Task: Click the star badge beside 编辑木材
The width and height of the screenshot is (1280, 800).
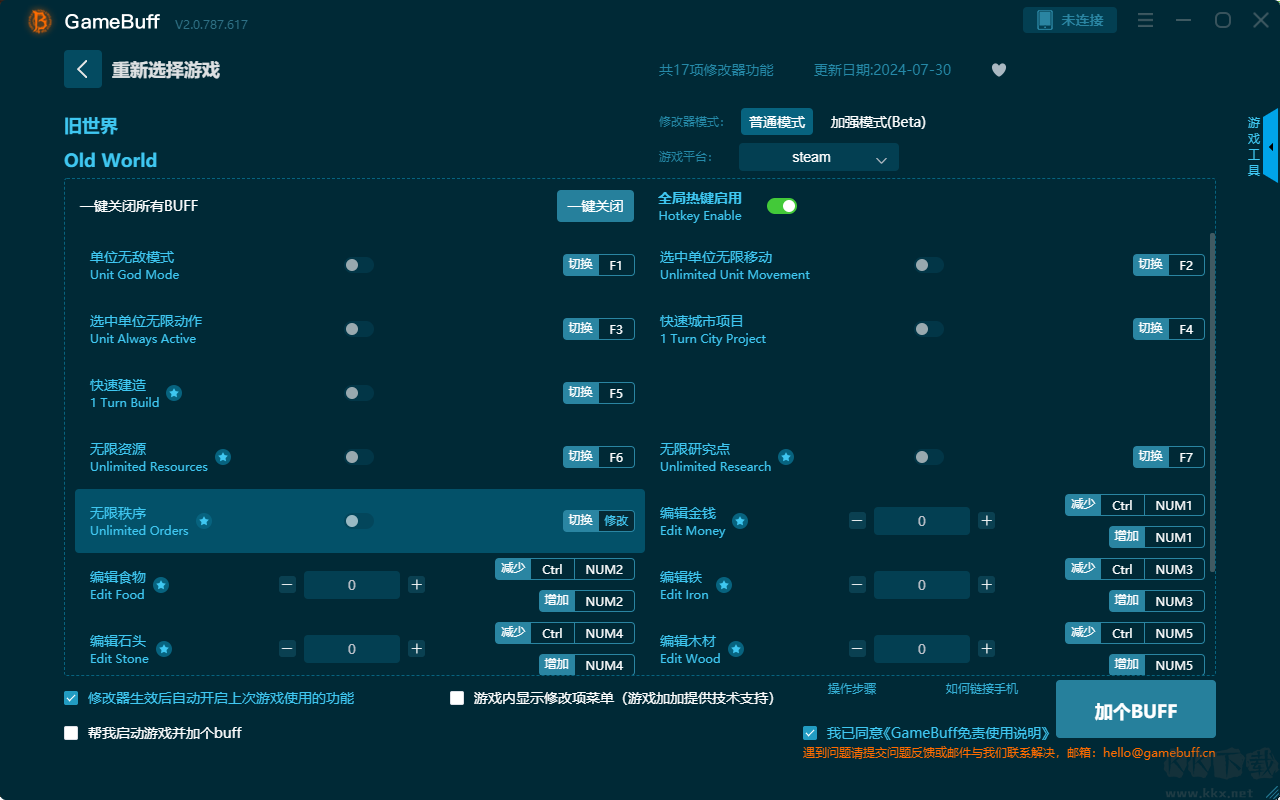Action: (x=736, y=649)
